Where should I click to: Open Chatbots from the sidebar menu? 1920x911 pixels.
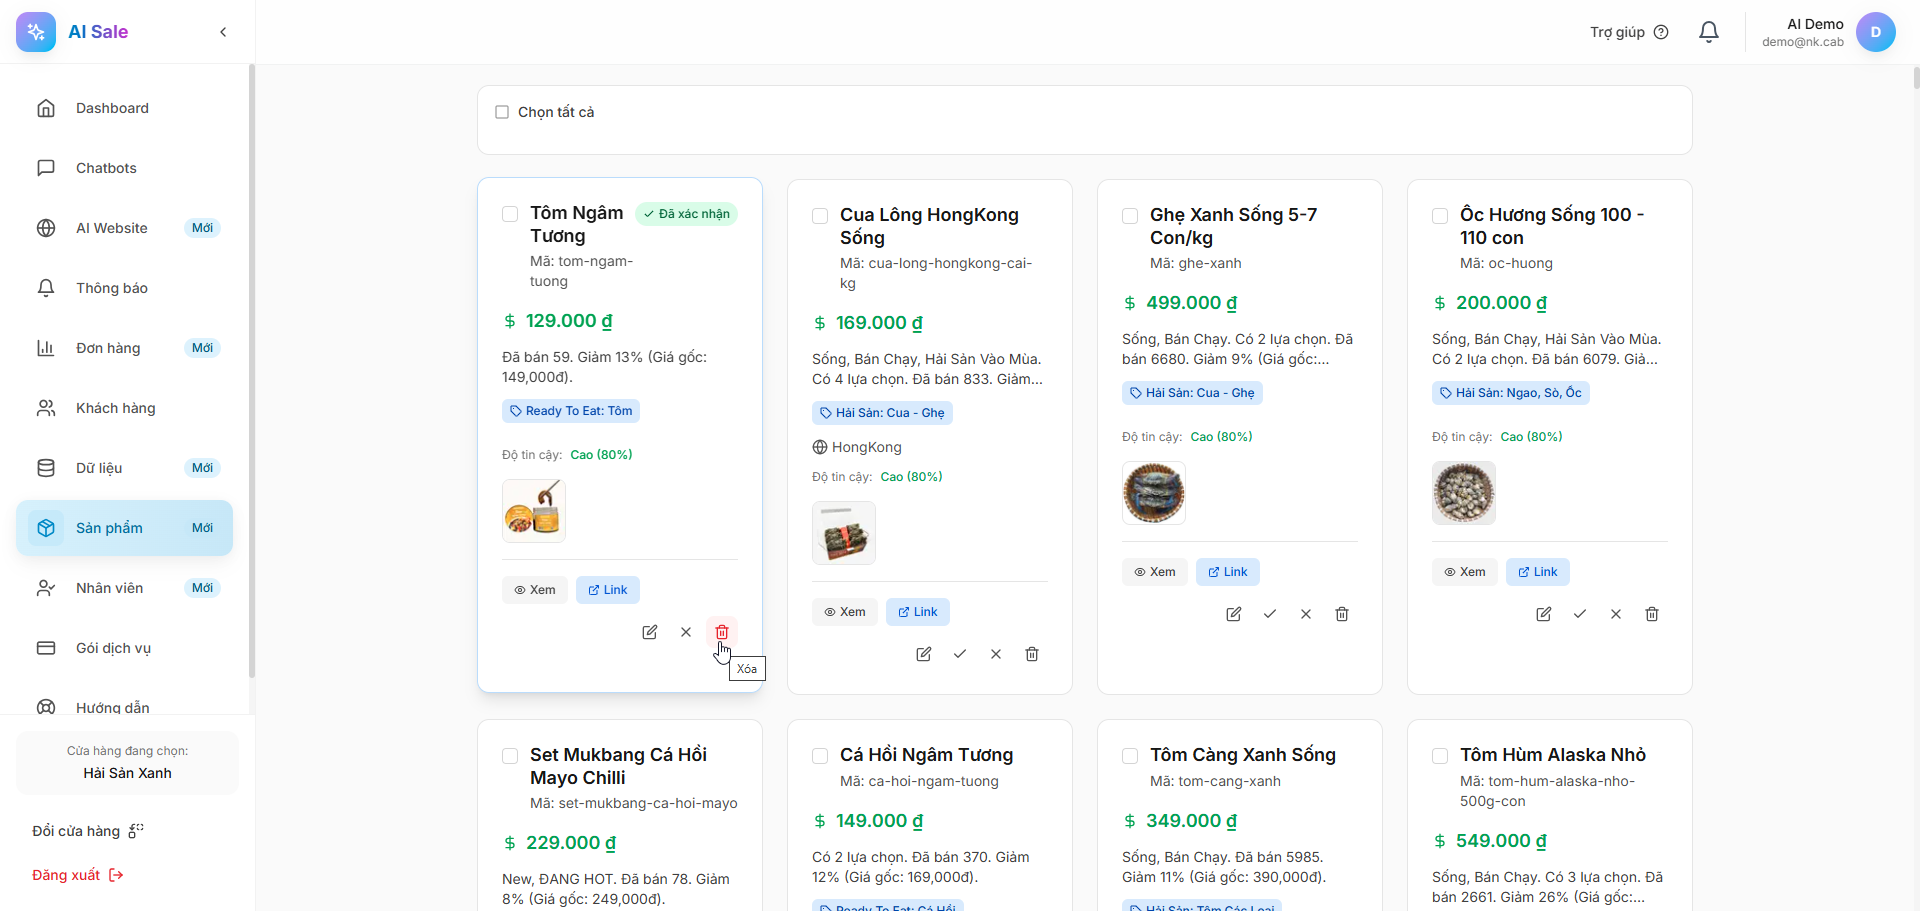(106, 168)
